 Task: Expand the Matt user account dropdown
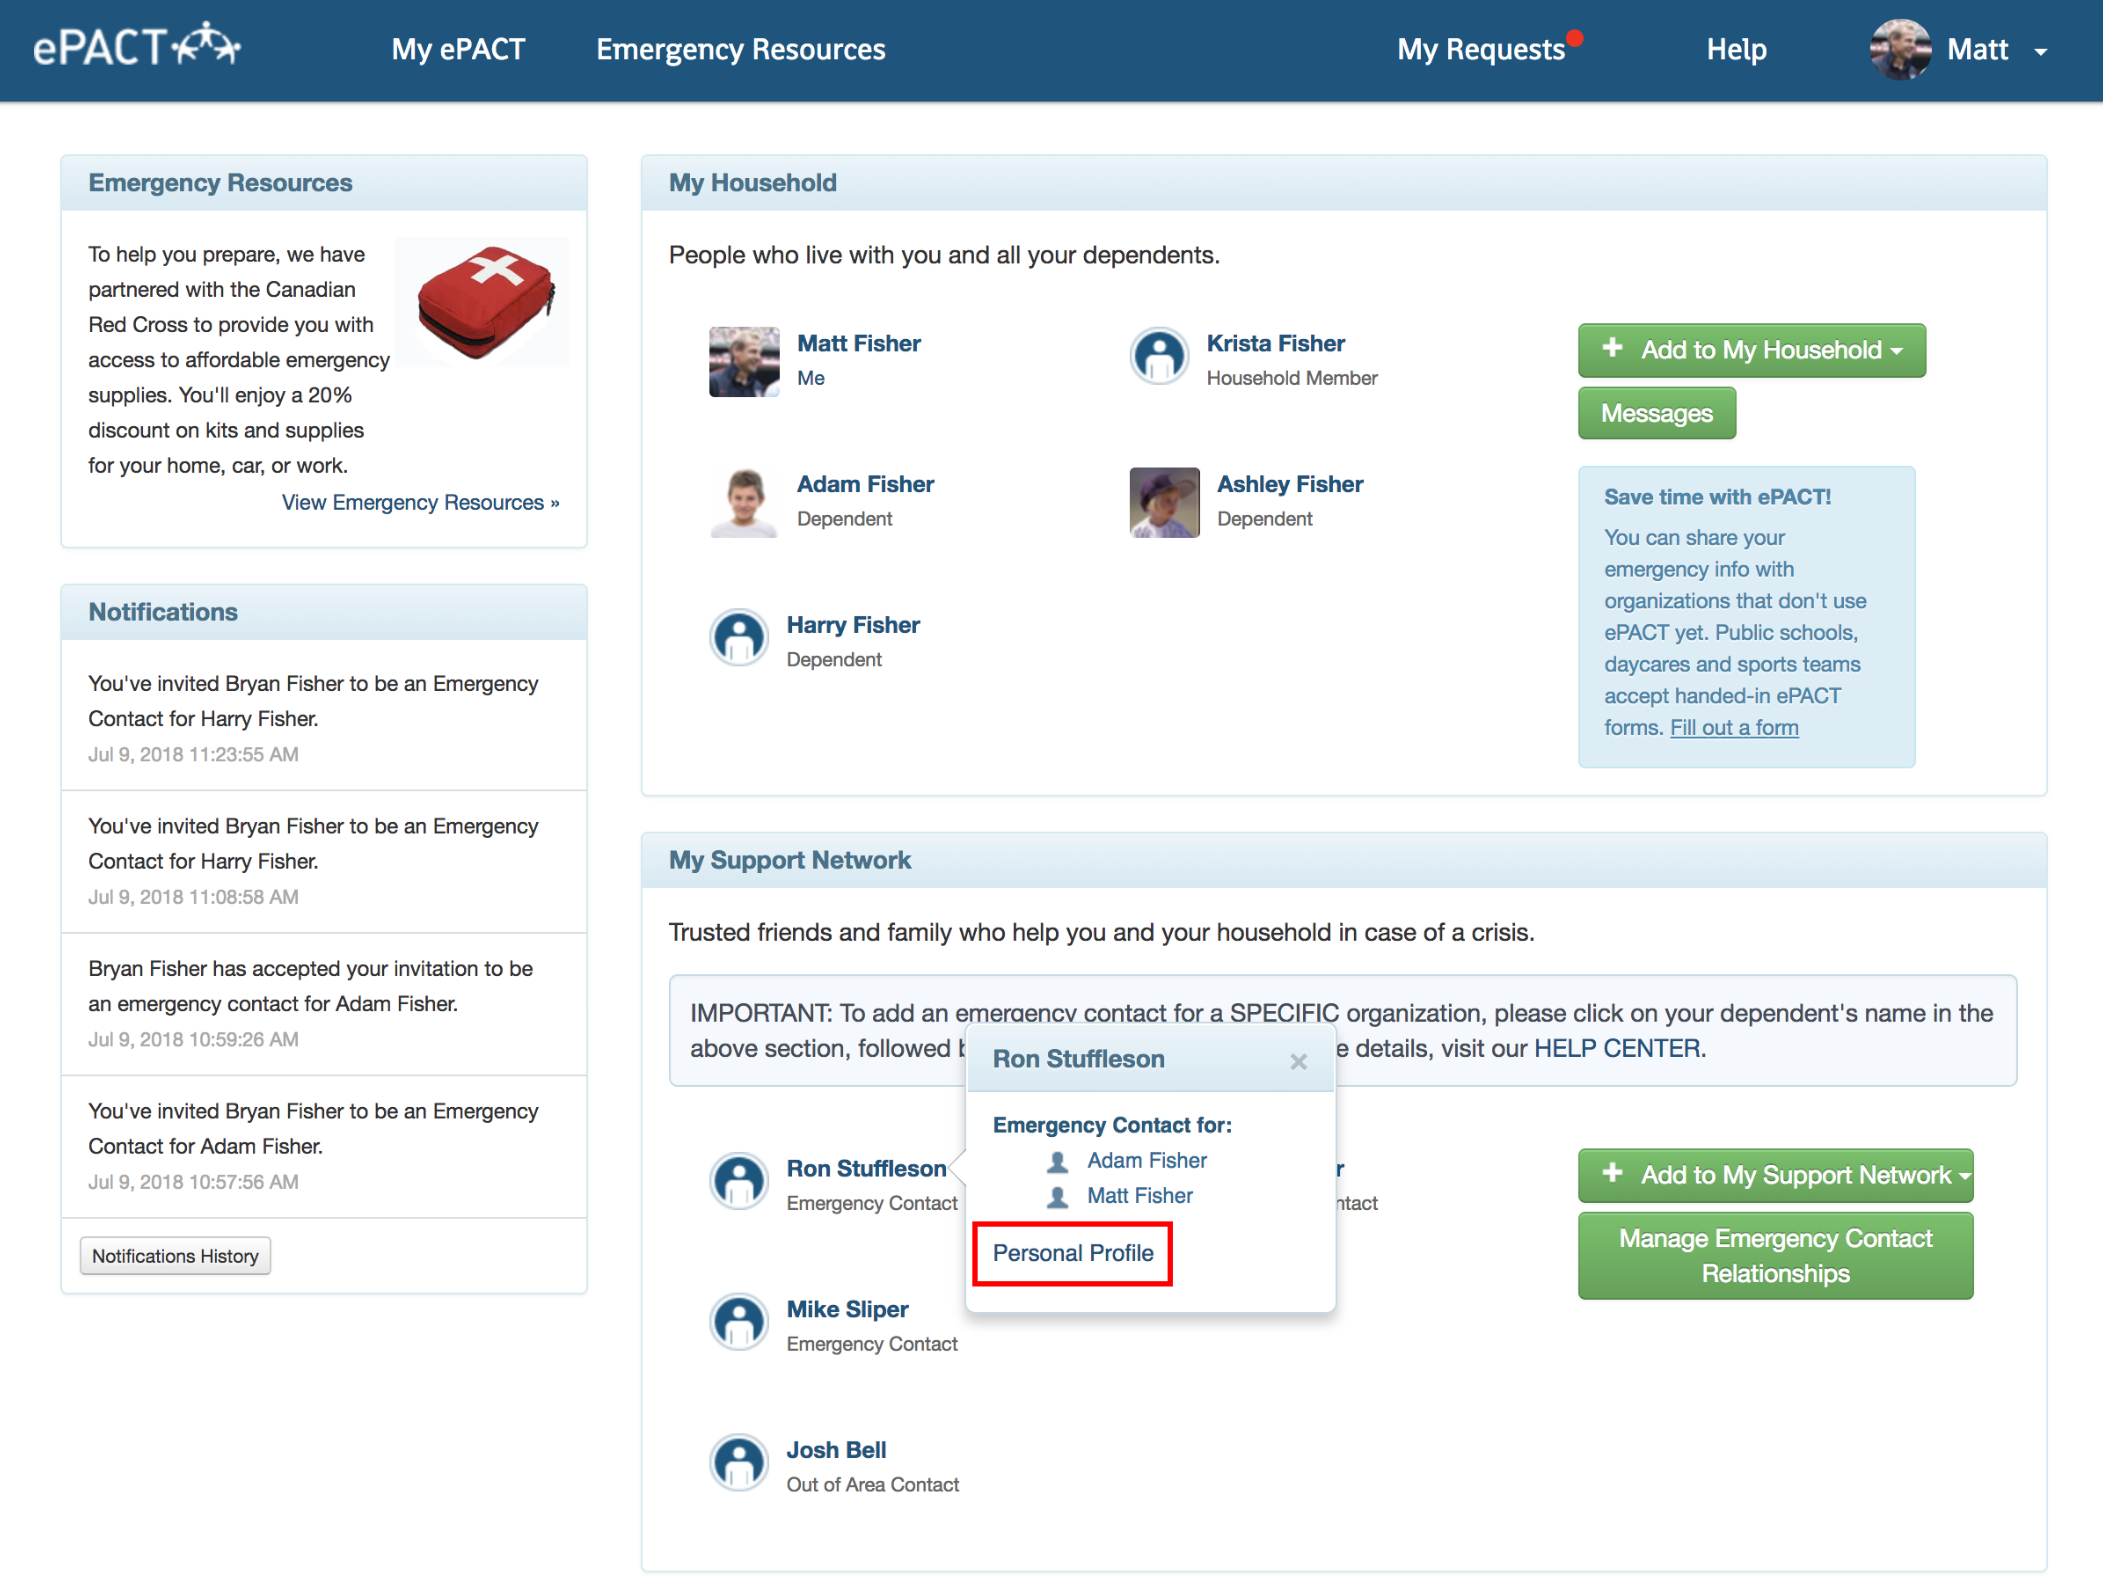coord(2040,51)
